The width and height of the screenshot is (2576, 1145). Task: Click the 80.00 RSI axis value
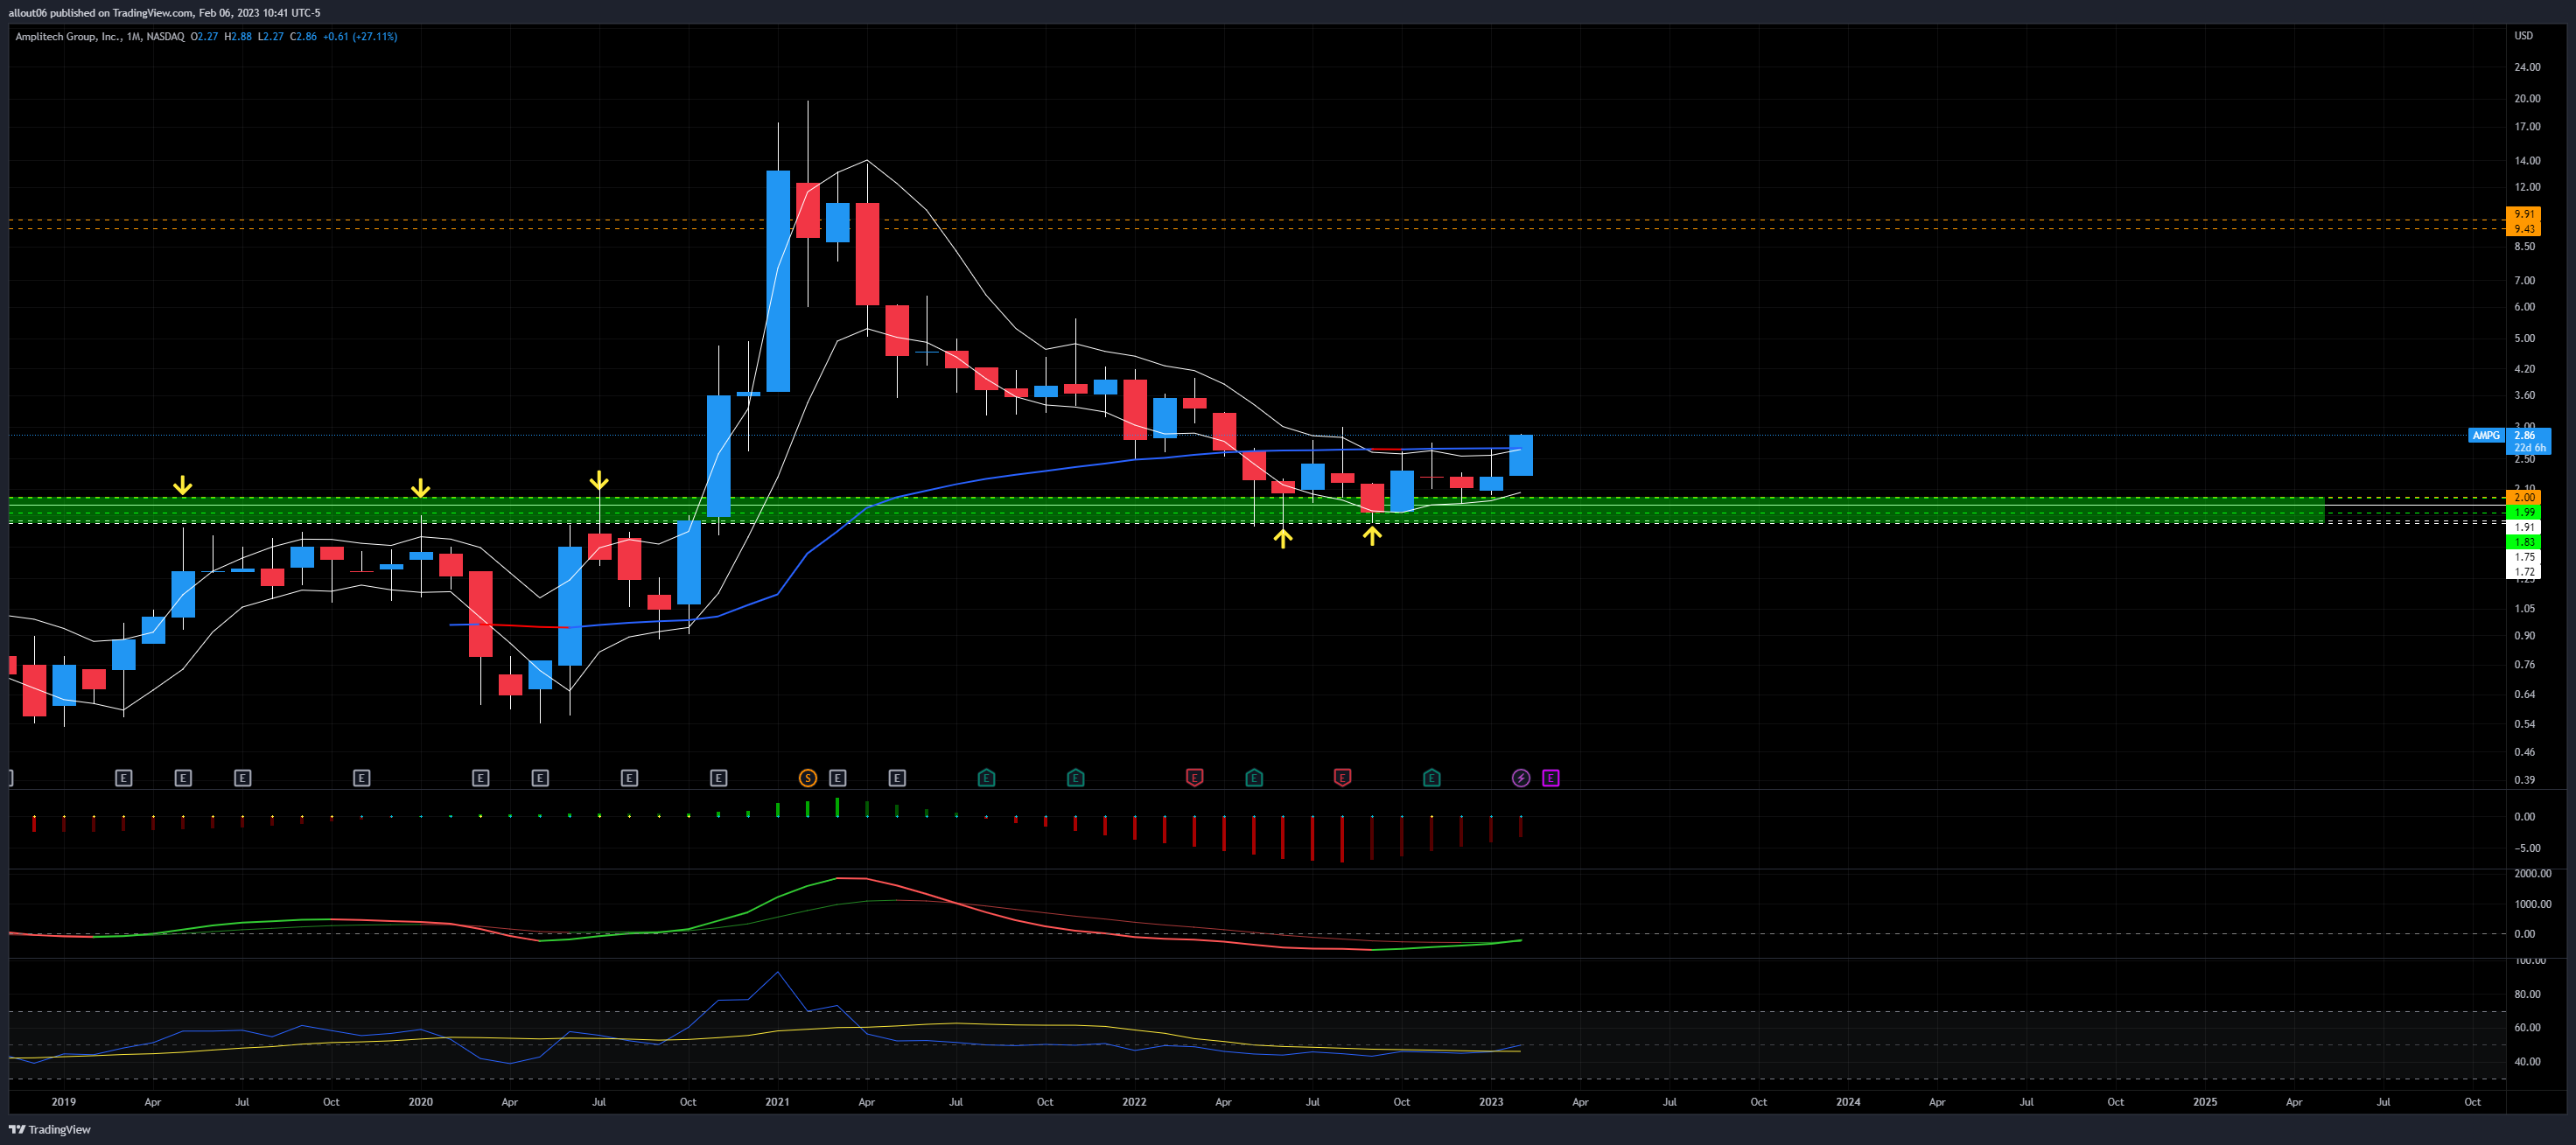(x=2527, y=994)
